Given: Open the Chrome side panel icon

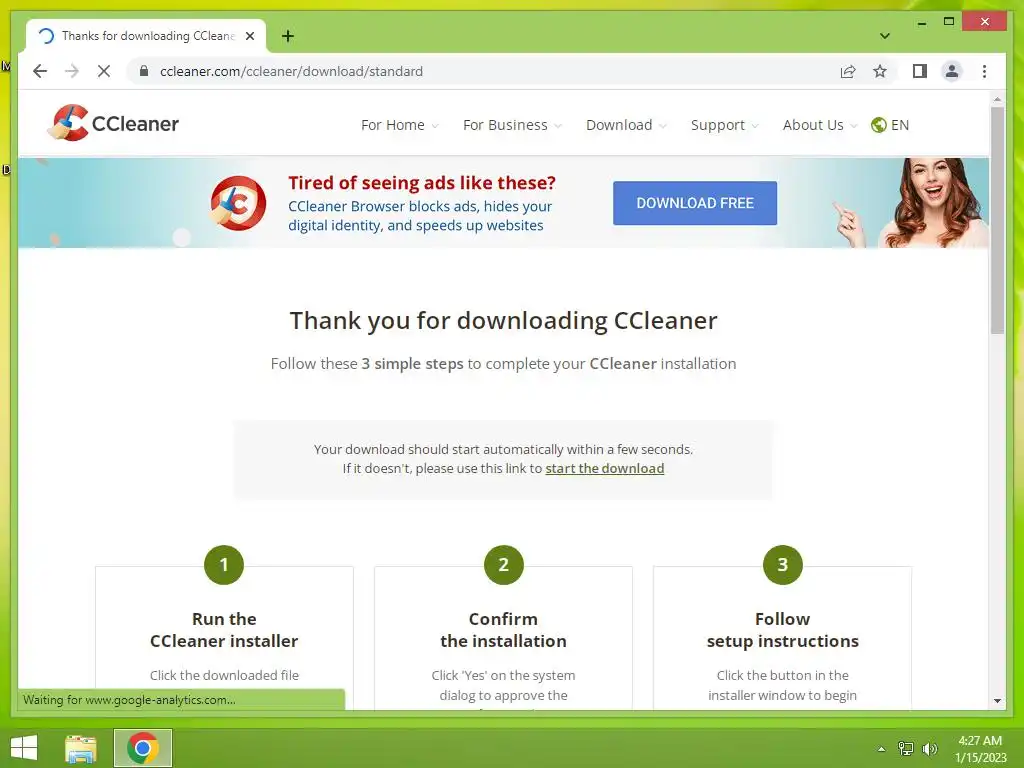Looking at the screenshot, I should [x=920, y=71].
